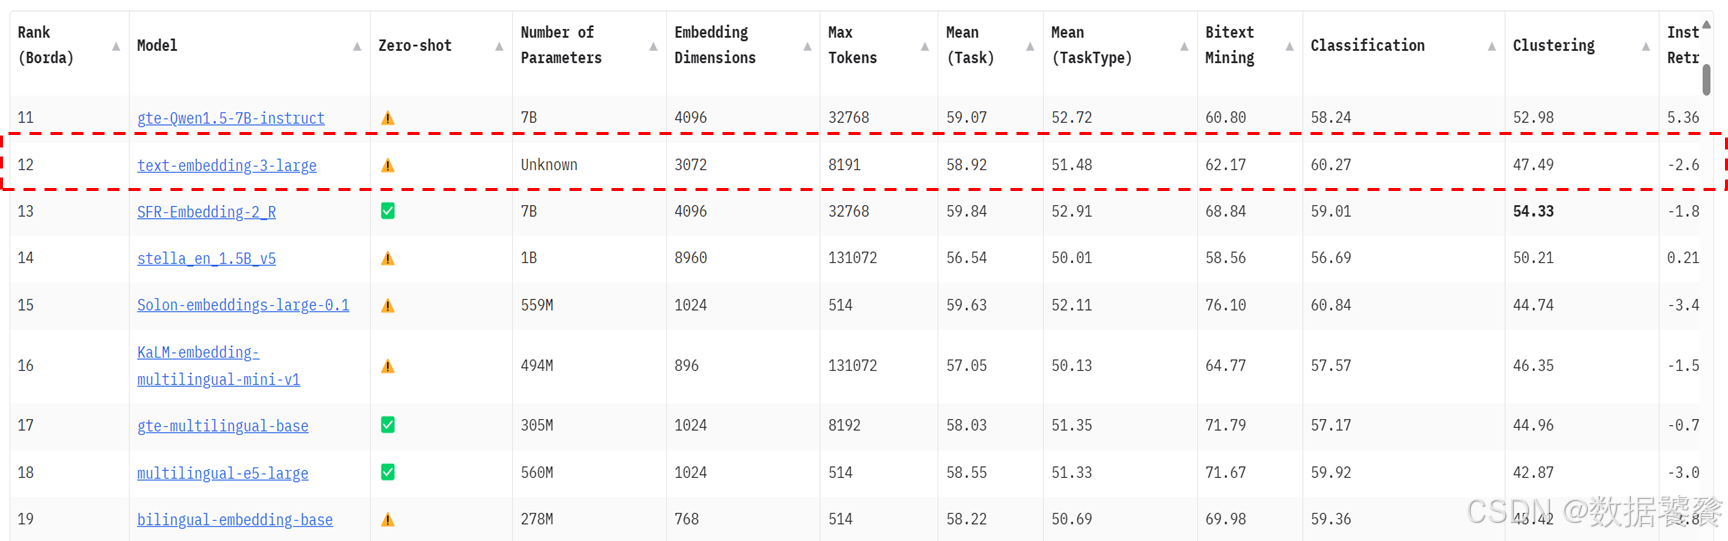Click the Zero-shot column header
This screenshot has width=1728, height=541.
(415, 46)
